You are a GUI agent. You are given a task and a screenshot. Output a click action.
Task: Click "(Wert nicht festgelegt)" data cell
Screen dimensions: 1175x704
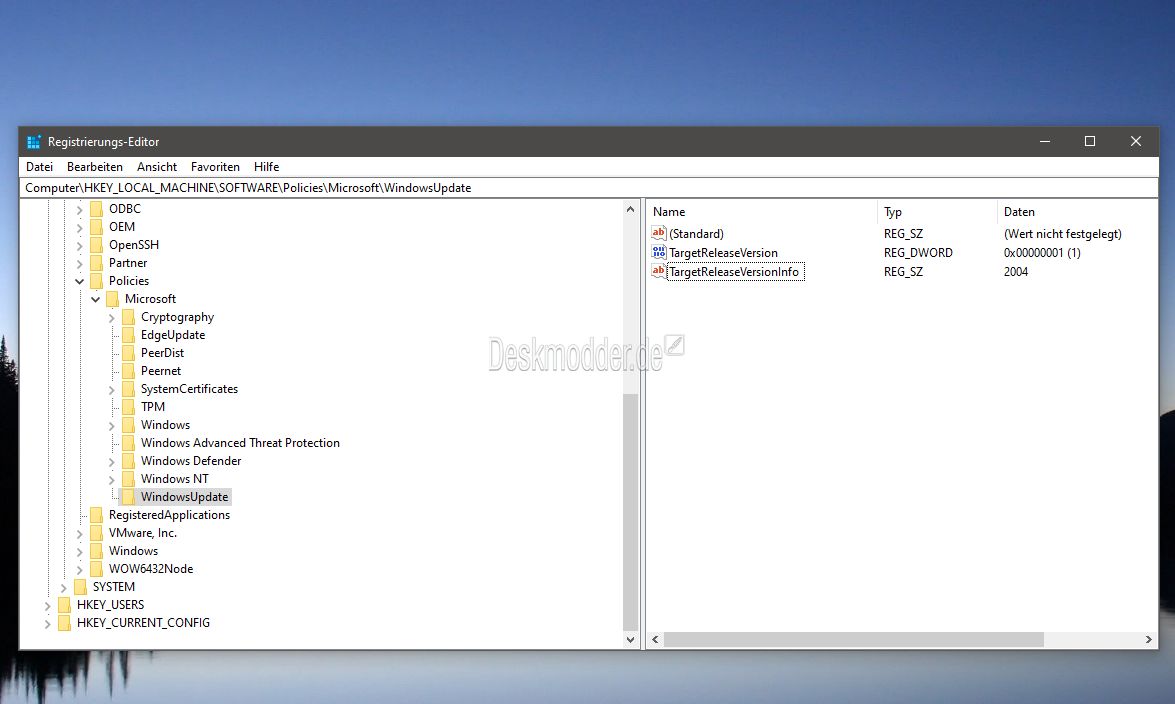click(x=1063, y=234)
